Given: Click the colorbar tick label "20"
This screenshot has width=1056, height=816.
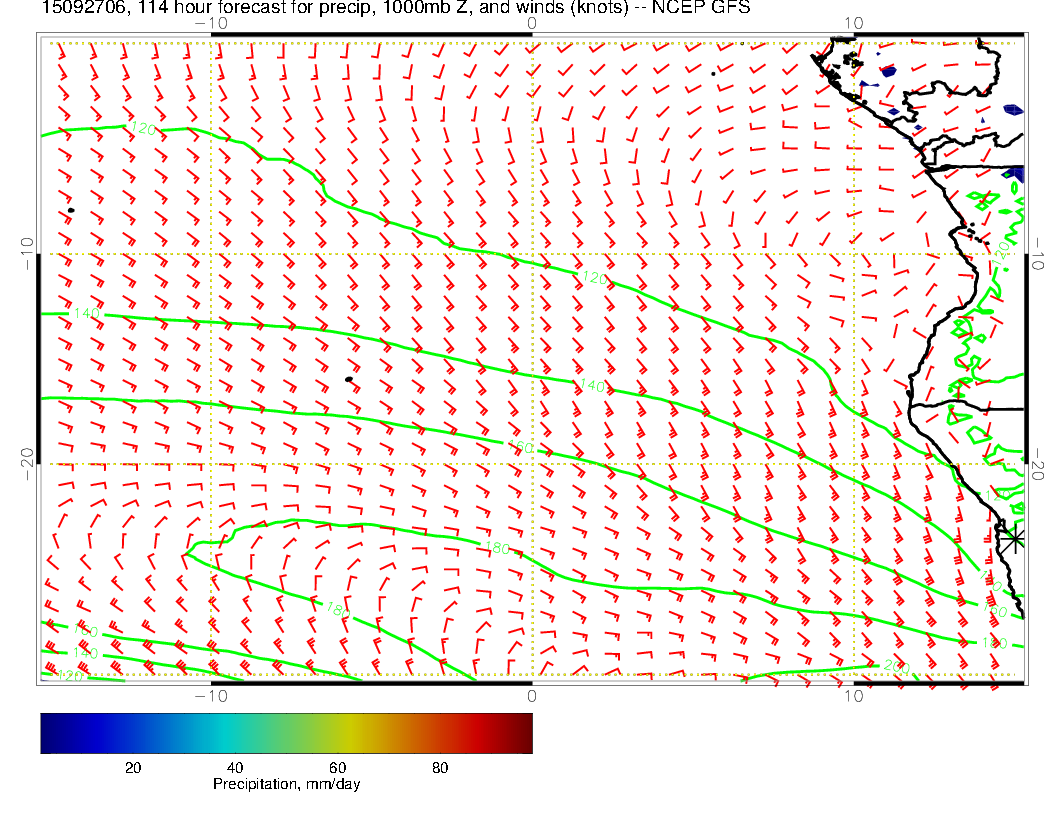Looking at the screenshot, I should pos(132,768).
